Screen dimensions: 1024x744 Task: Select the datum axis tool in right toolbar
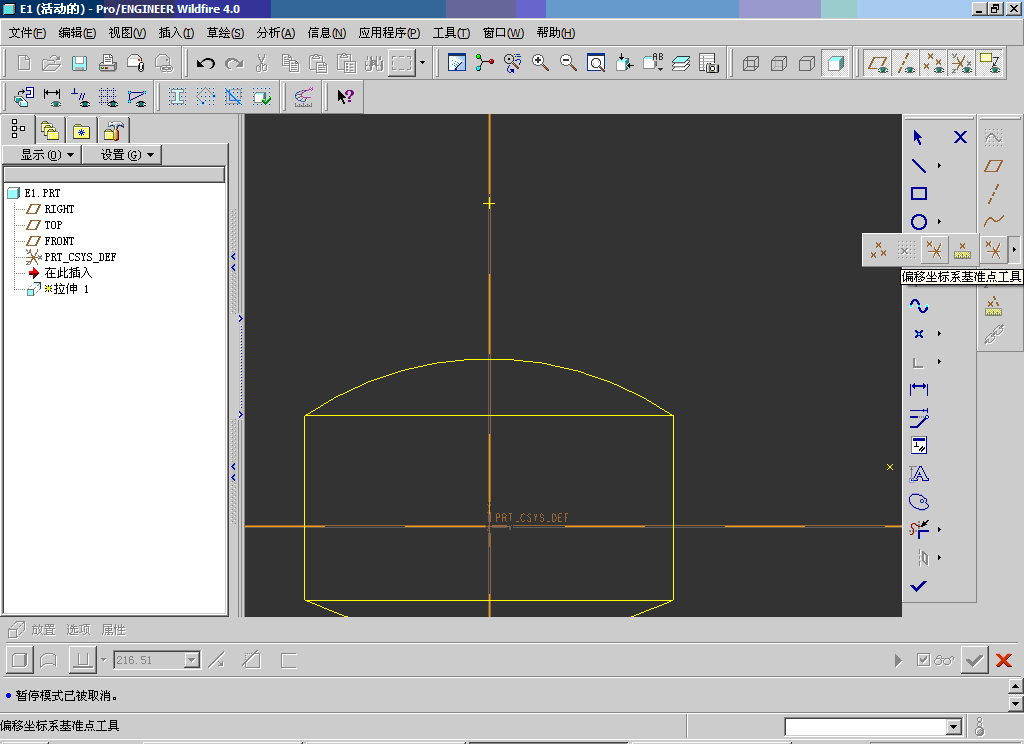(993, 194)
